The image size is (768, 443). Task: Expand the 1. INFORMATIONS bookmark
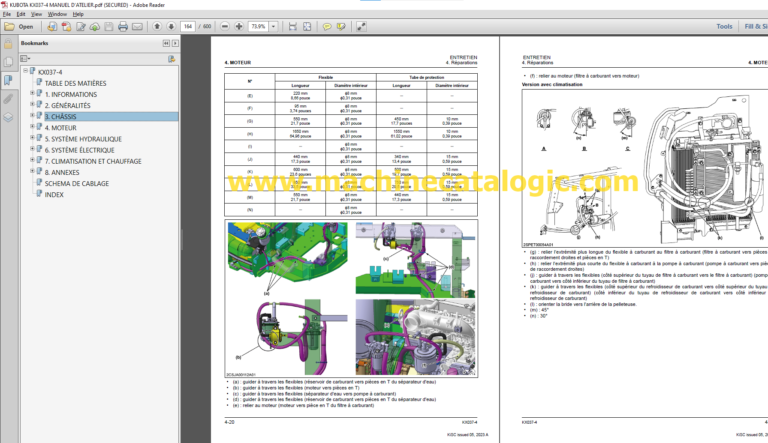tap(32, 93)
